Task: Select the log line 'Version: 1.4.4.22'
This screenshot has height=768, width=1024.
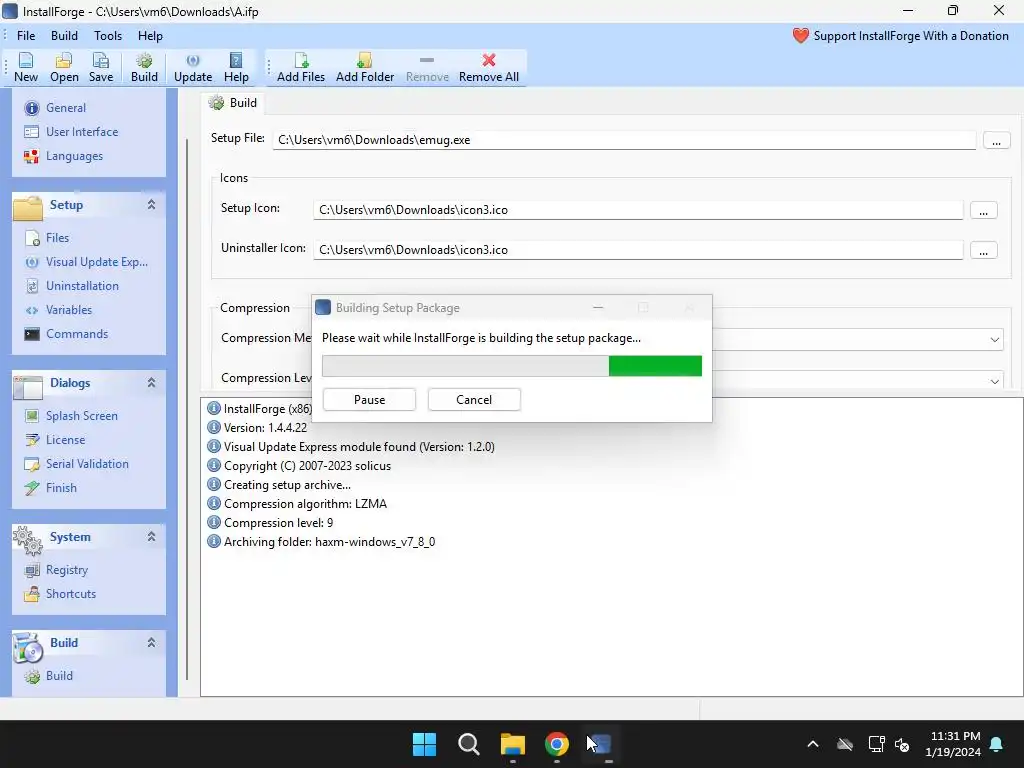Action: 257,428
